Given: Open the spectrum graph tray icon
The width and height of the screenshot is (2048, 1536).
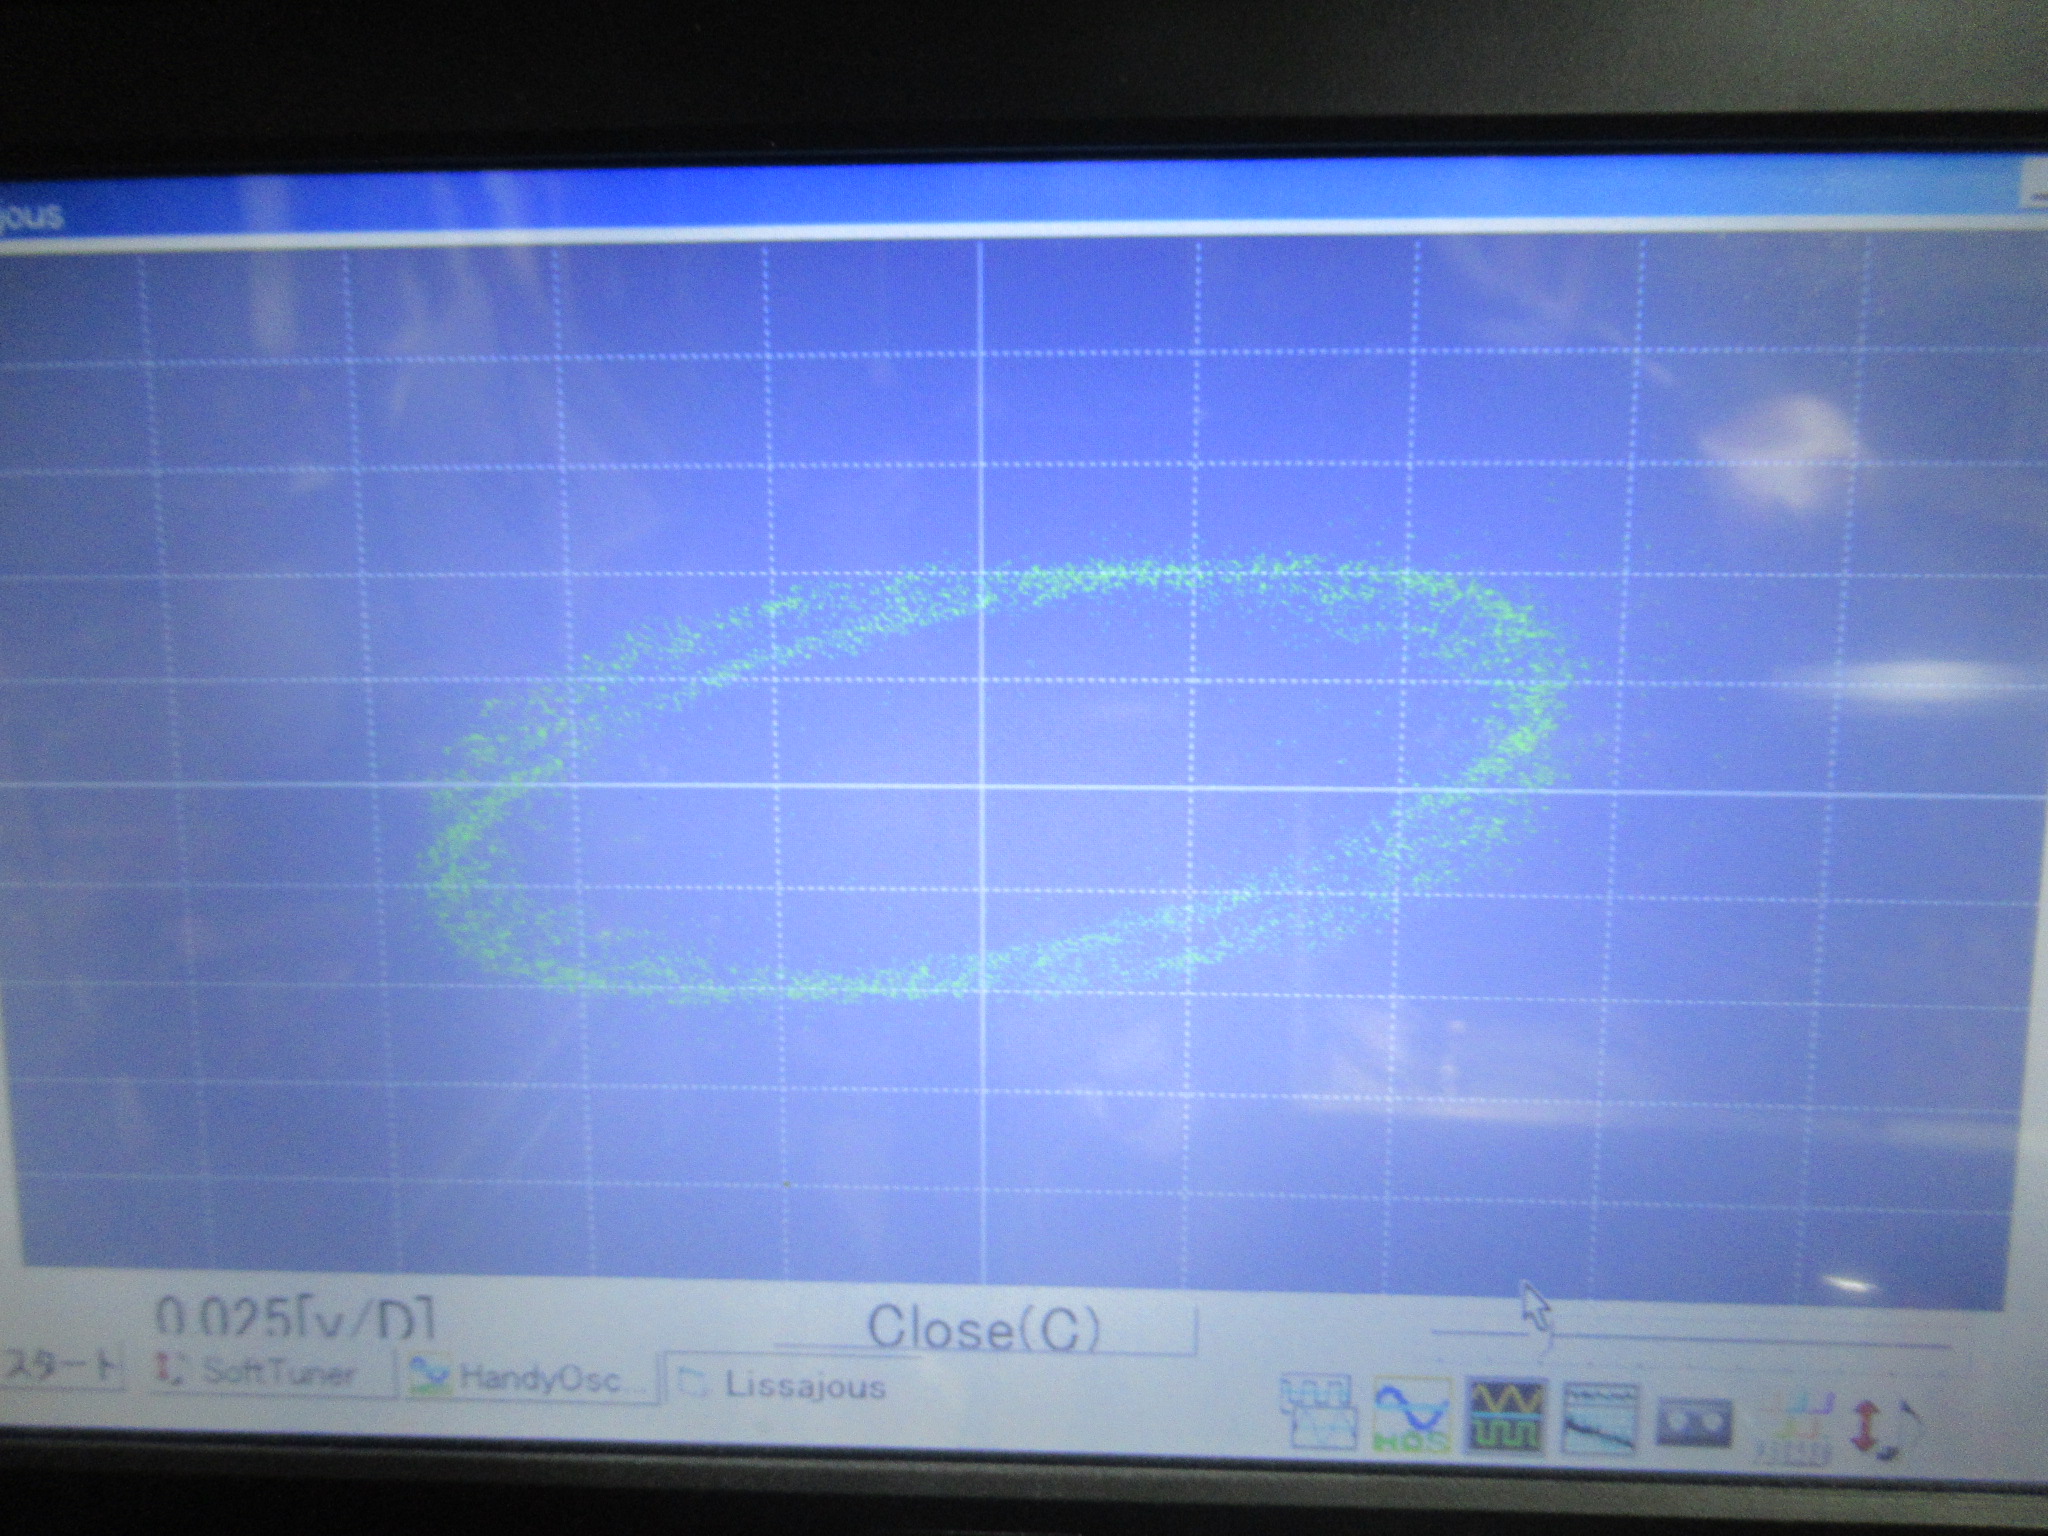Looking at the screenshot, I should pos(1600,1418).
